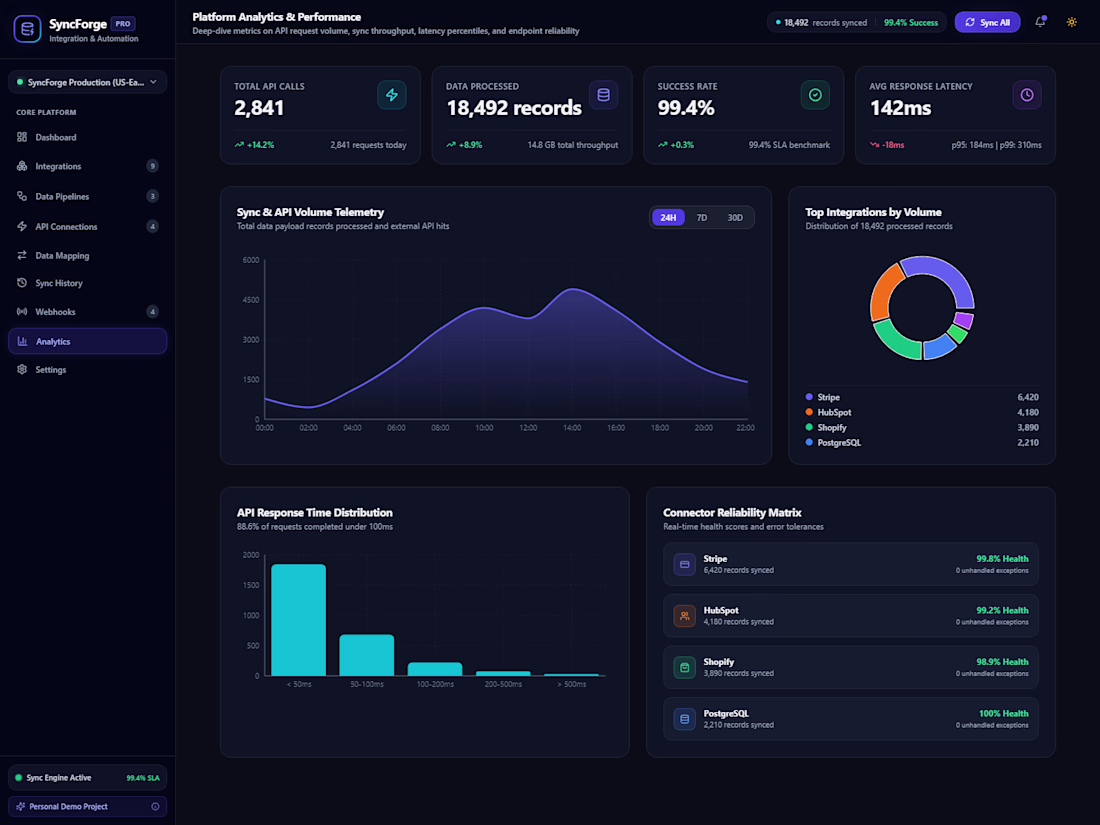This screenshot has width=1100, height=825.
Task: Click the +8.9% trend under Data Processed
Action: tap(464, 145)
